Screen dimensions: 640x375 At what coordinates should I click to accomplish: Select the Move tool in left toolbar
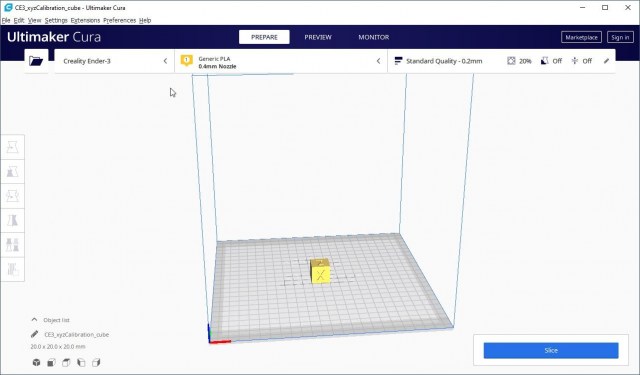pos(13,147)
